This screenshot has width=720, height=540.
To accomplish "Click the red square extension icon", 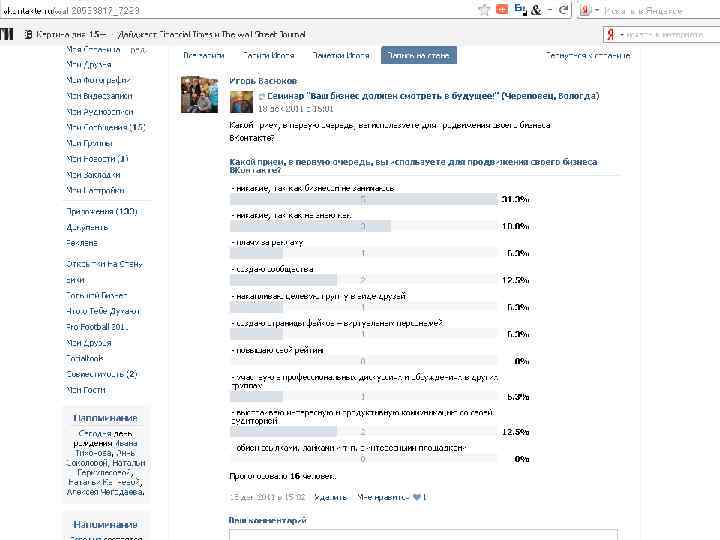I will click(502, 9).
